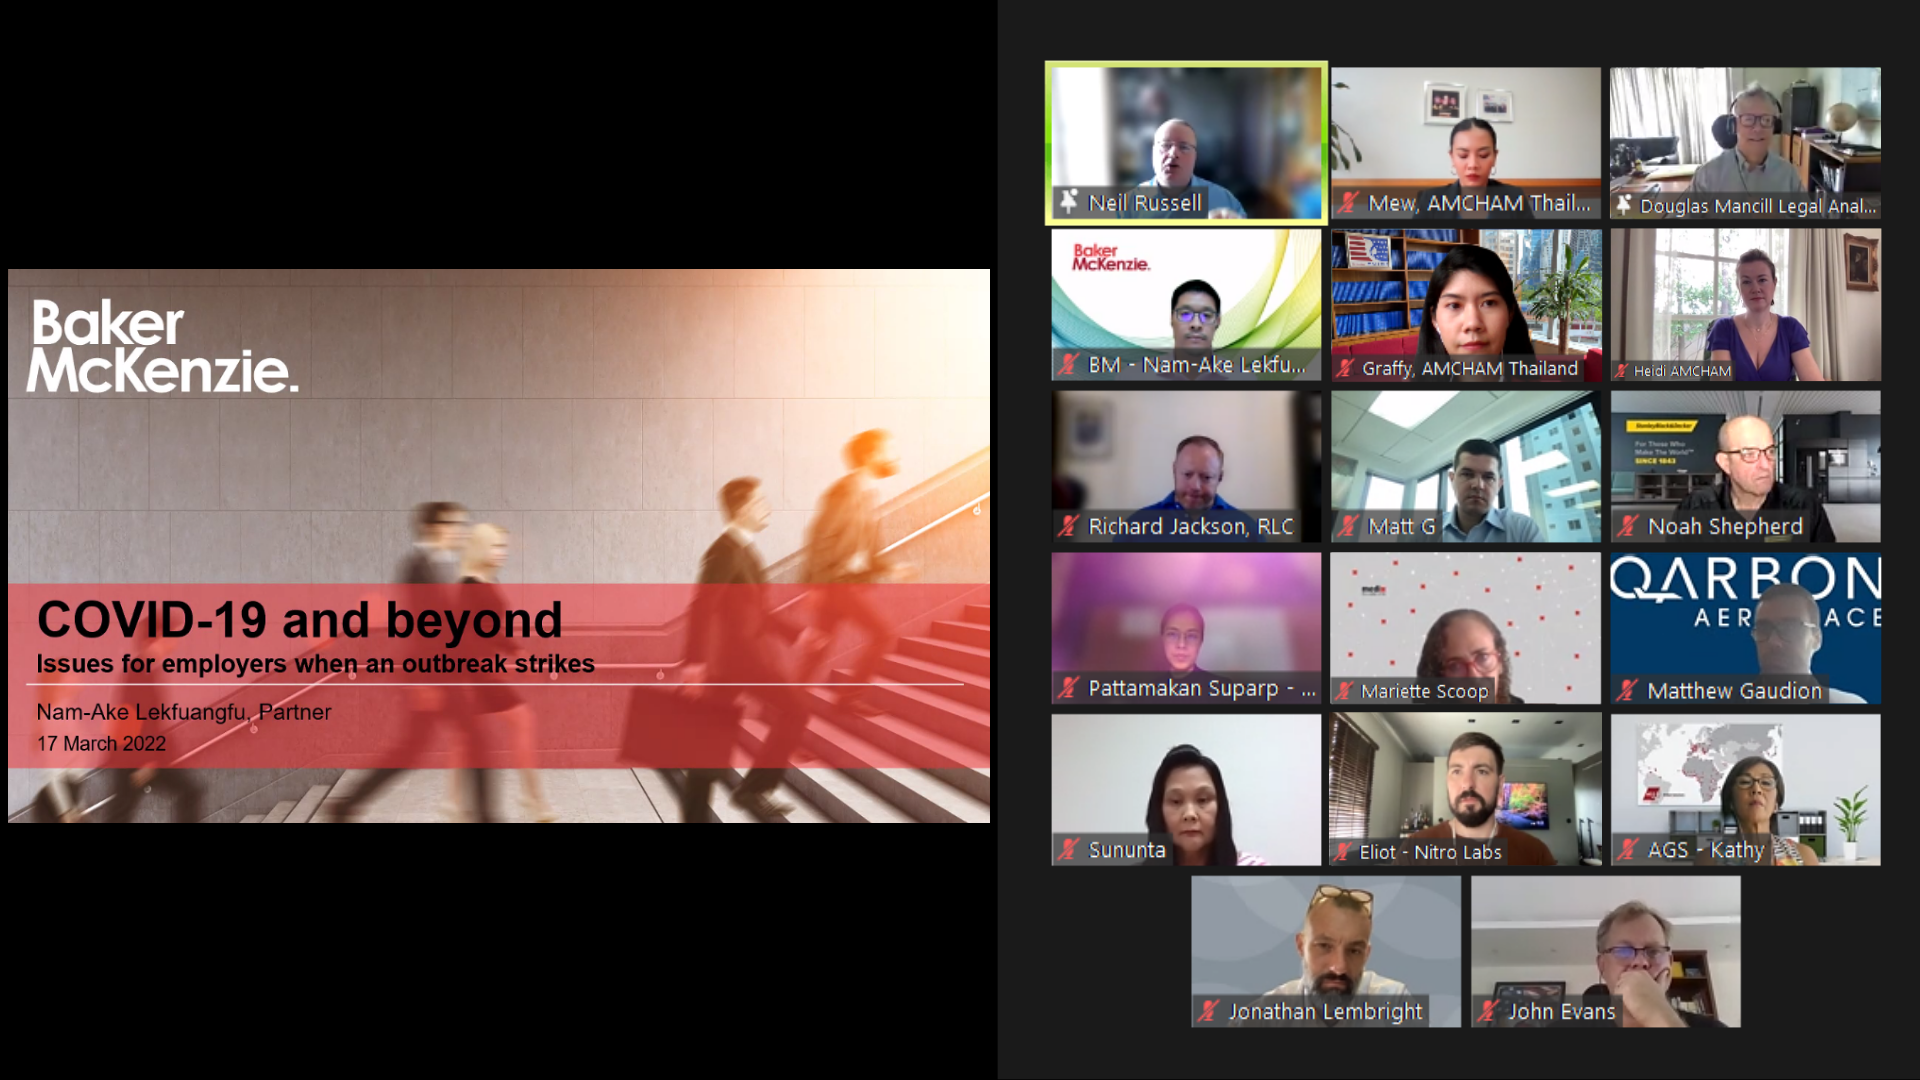Click the muted mic icon for Noah Shepherd

tap(1629, 526)
